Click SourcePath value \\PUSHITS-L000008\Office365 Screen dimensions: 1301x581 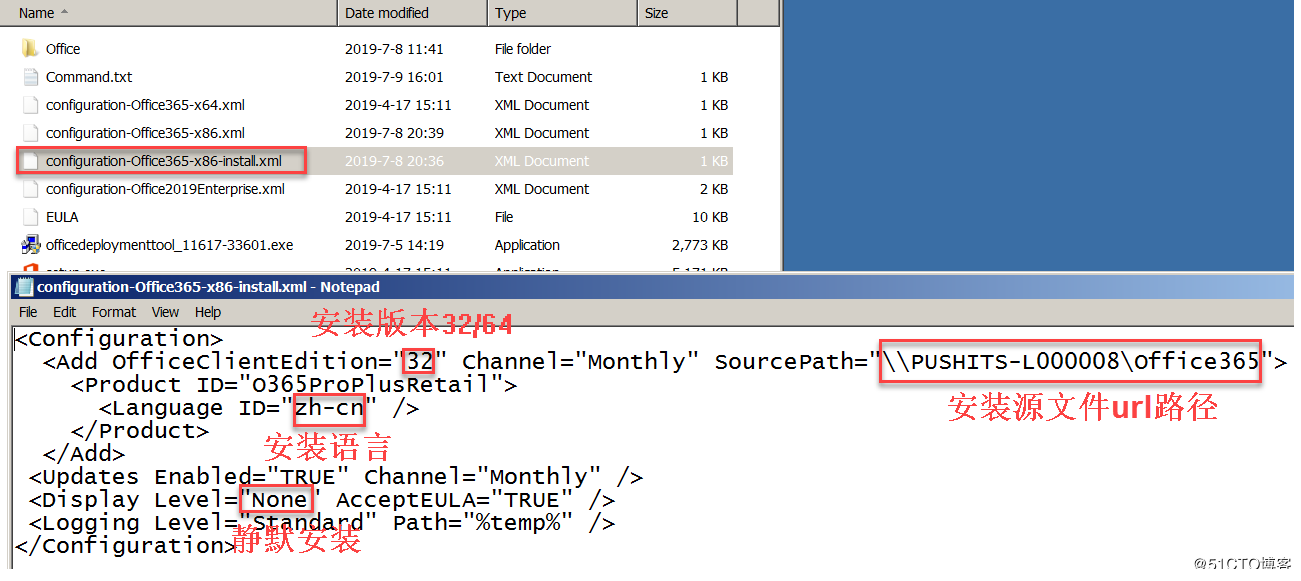point(1070,362)
